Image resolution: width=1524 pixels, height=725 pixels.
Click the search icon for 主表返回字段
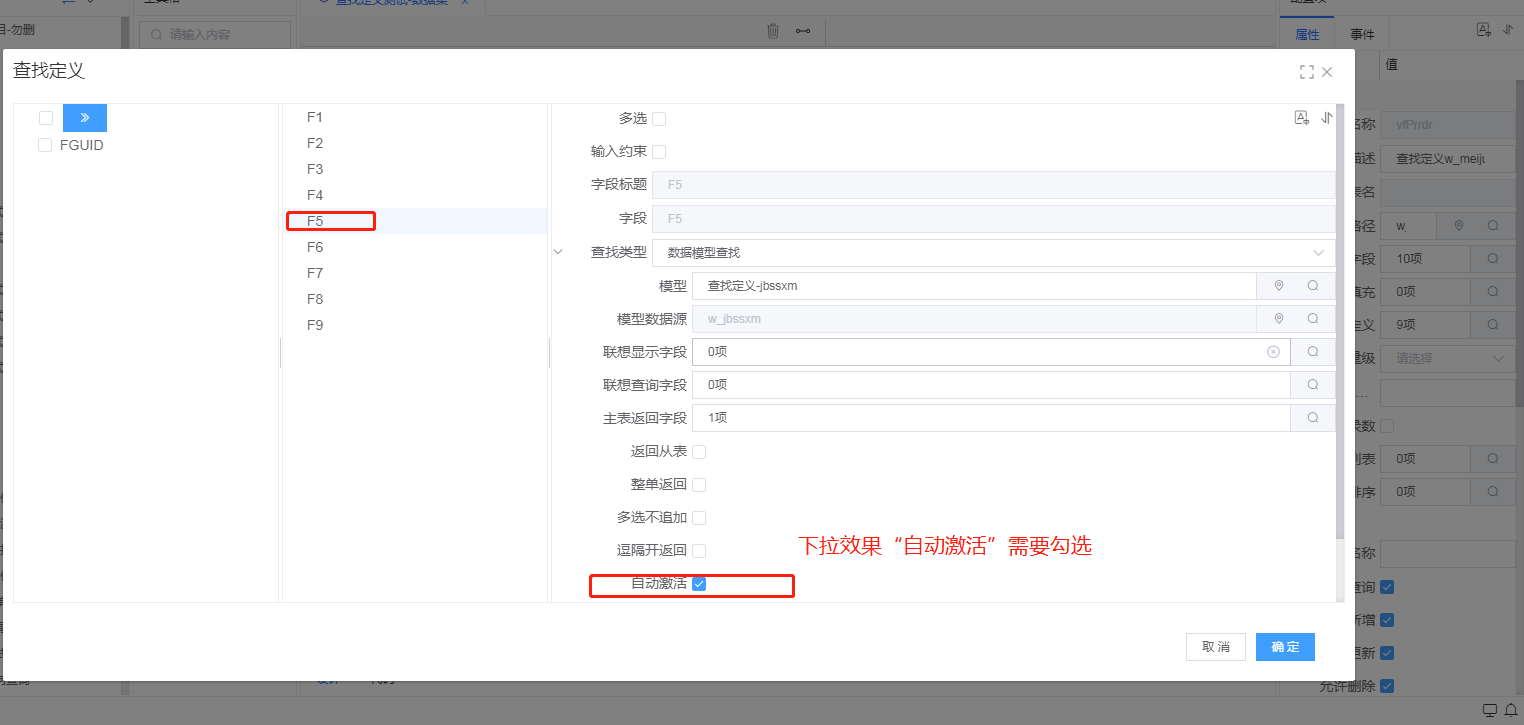point(1313,418)
